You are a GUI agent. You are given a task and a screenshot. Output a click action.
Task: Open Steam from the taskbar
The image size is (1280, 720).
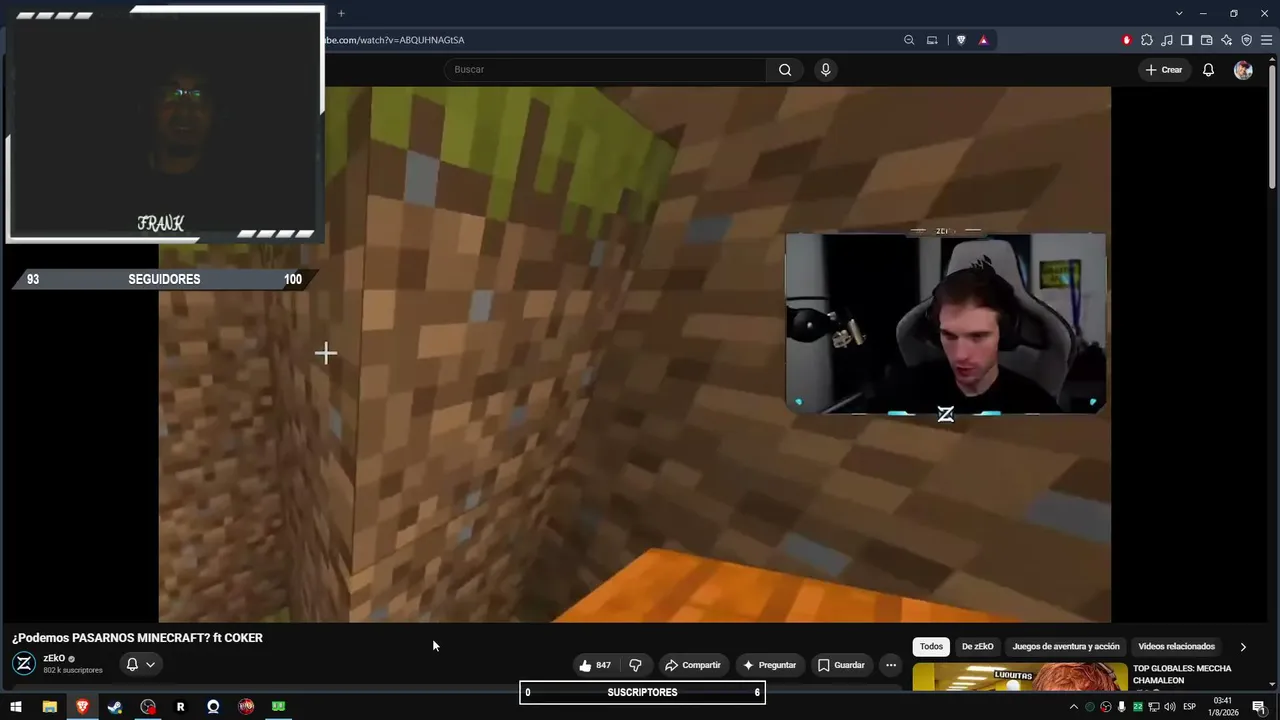(115, 707)
